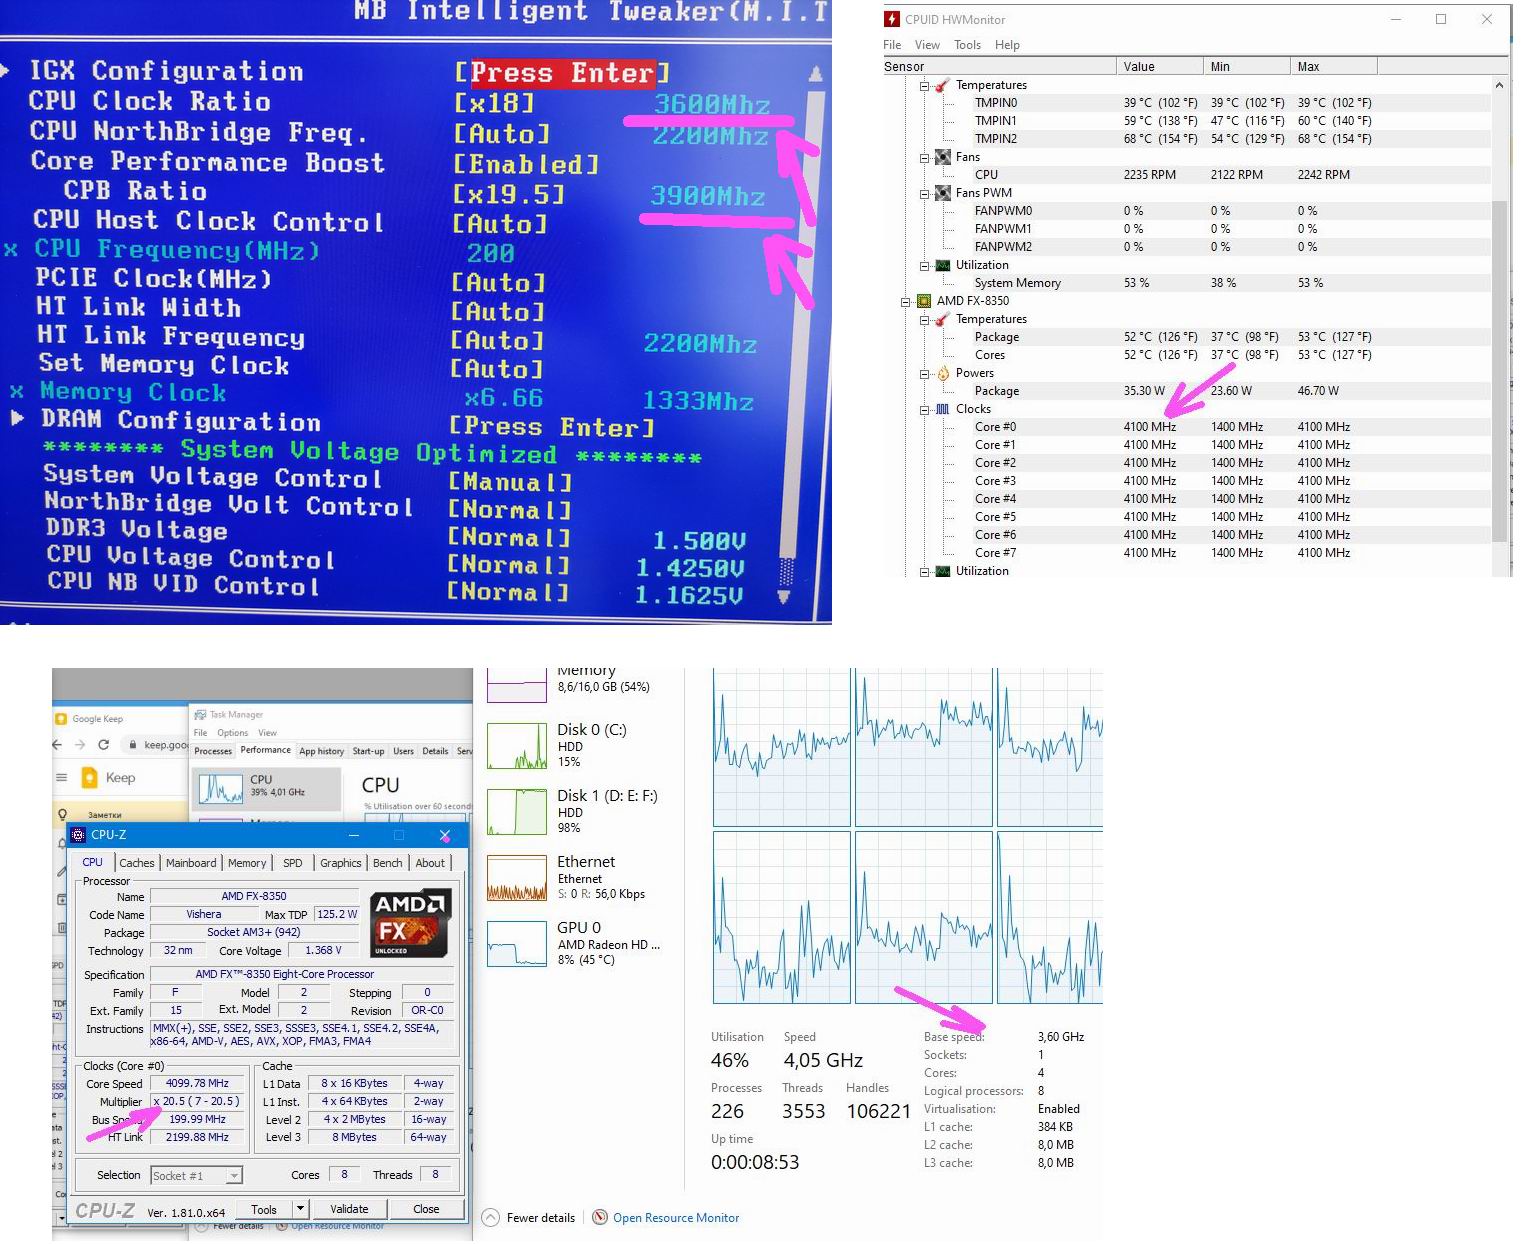The height and width of the screenshot is (1244, 1532).
Task: Select the GPU 0 performance thumbnail
Action: pyautogui.click(x=517, y=943)
